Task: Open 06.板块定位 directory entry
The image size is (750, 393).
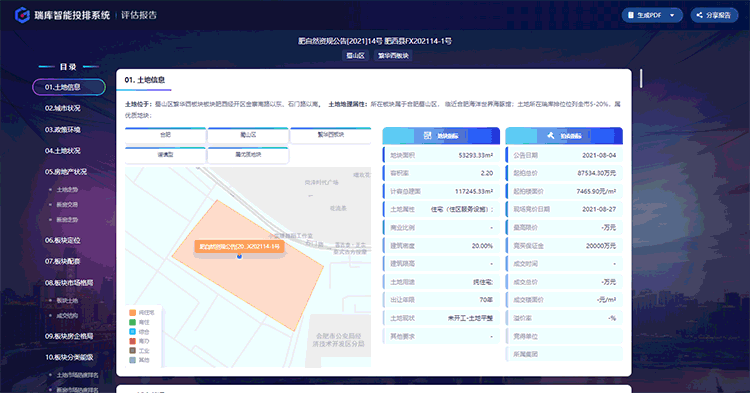Action: [63, 240]
